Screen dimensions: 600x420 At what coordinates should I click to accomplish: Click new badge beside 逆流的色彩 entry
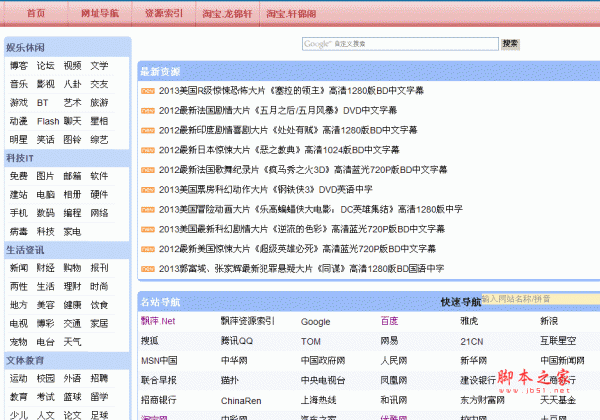tap(148, 229)
